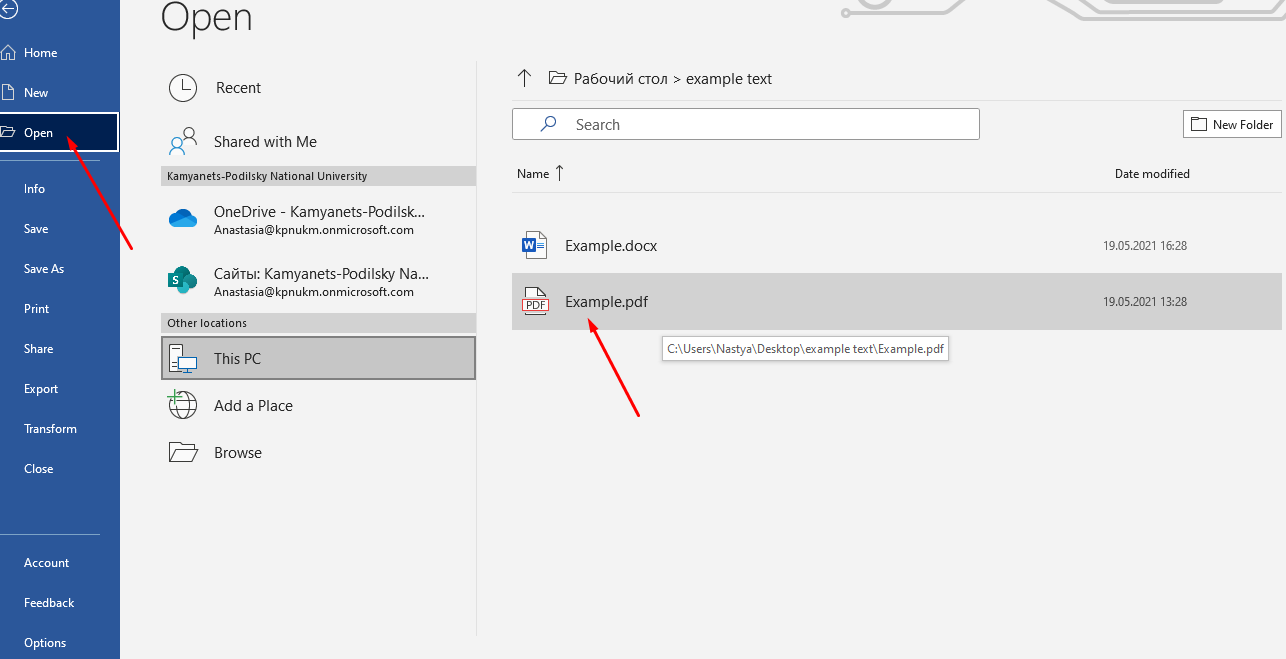
Task: Navigate to the Рабочий стол breadcrumb
Action: pos(610,78)
